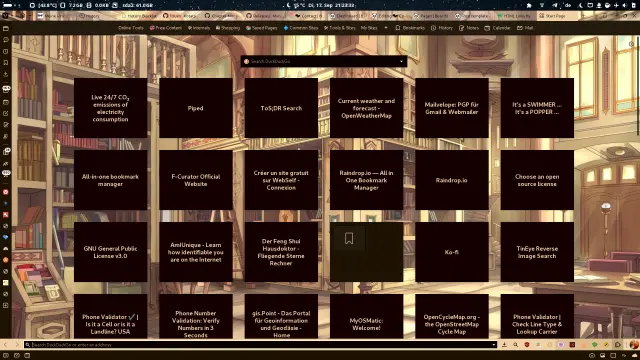Open the Der Feng Shui Hausdoktor tile

pos(281,252)
